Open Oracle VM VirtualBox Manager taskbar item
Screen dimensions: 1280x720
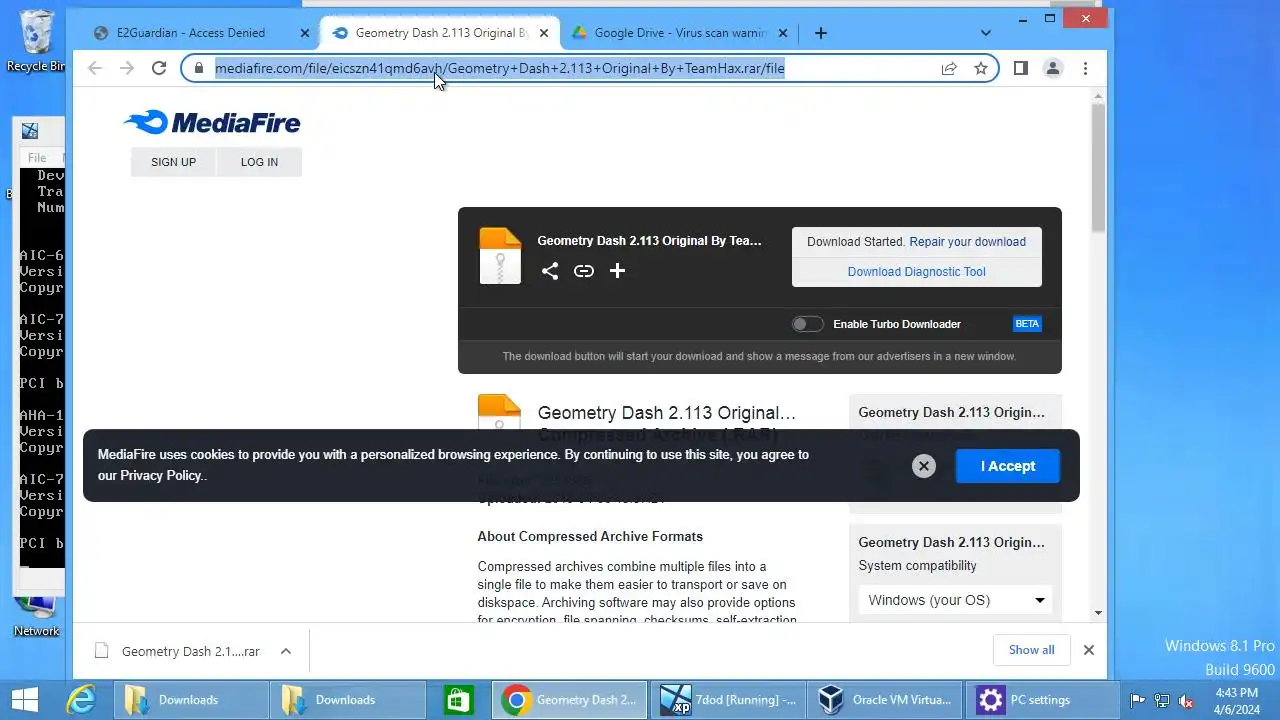click(x=886, y=699)
